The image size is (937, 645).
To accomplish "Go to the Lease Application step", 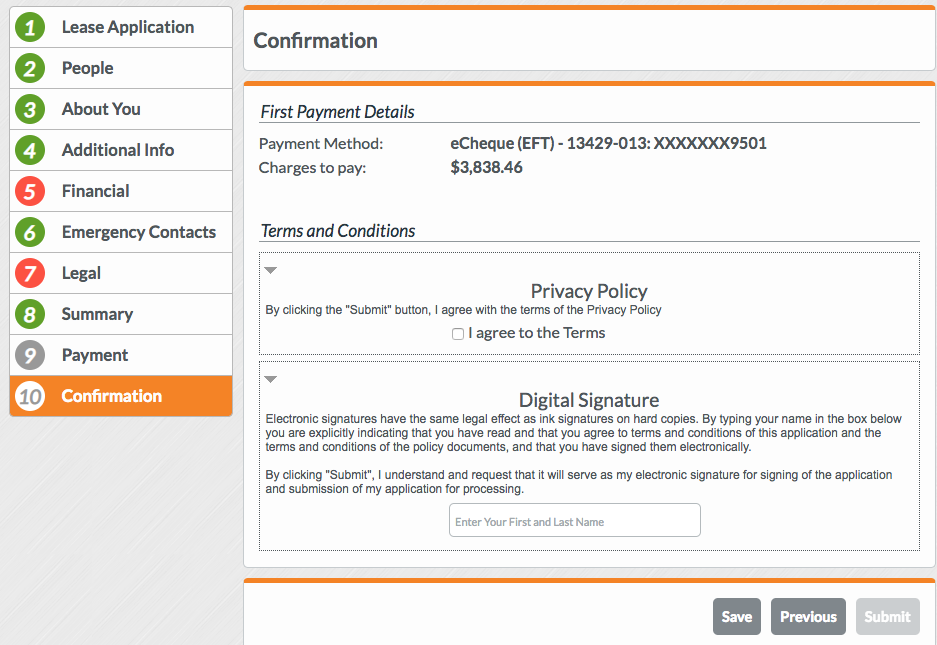I will pyautogui.click(x=127, y=28).
